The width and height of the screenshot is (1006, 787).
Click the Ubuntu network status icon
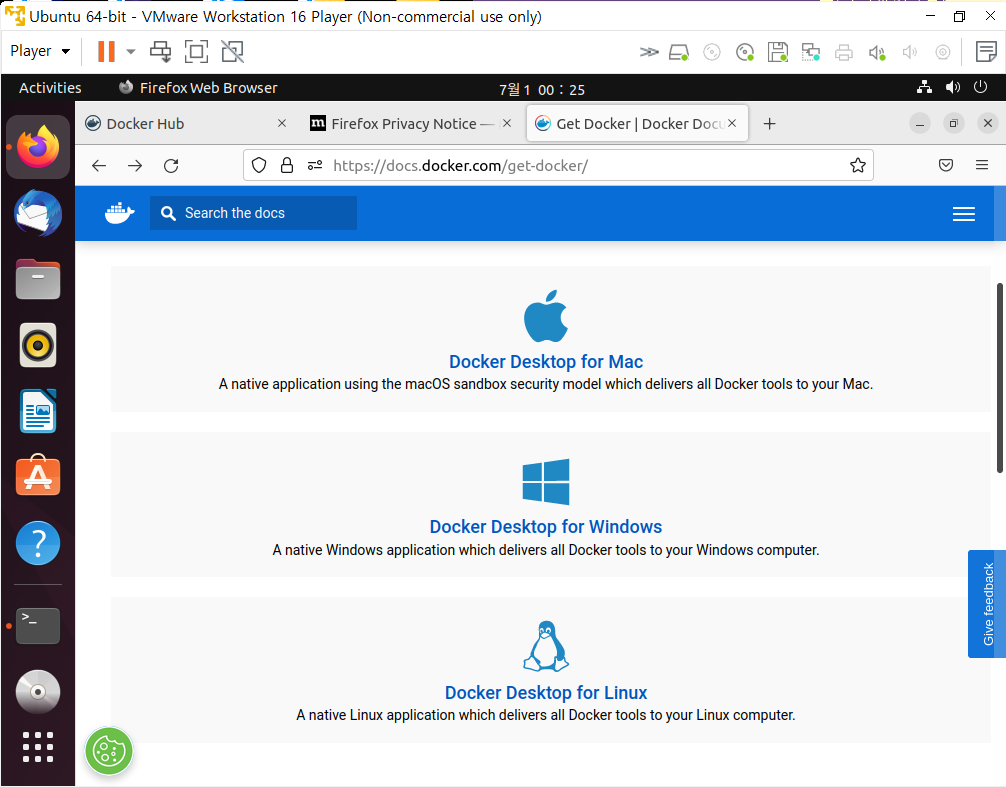pyautogui.click(x=924, y=87)
